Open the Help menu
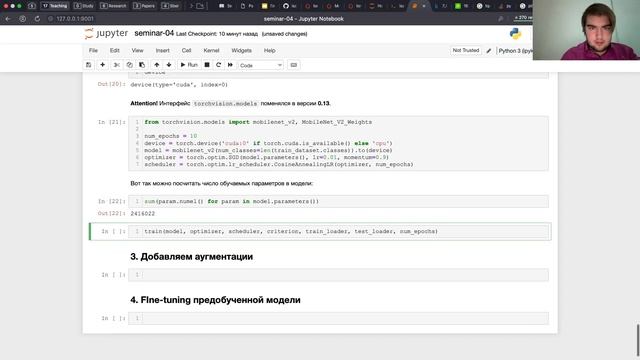 click(x=269, y=51)
